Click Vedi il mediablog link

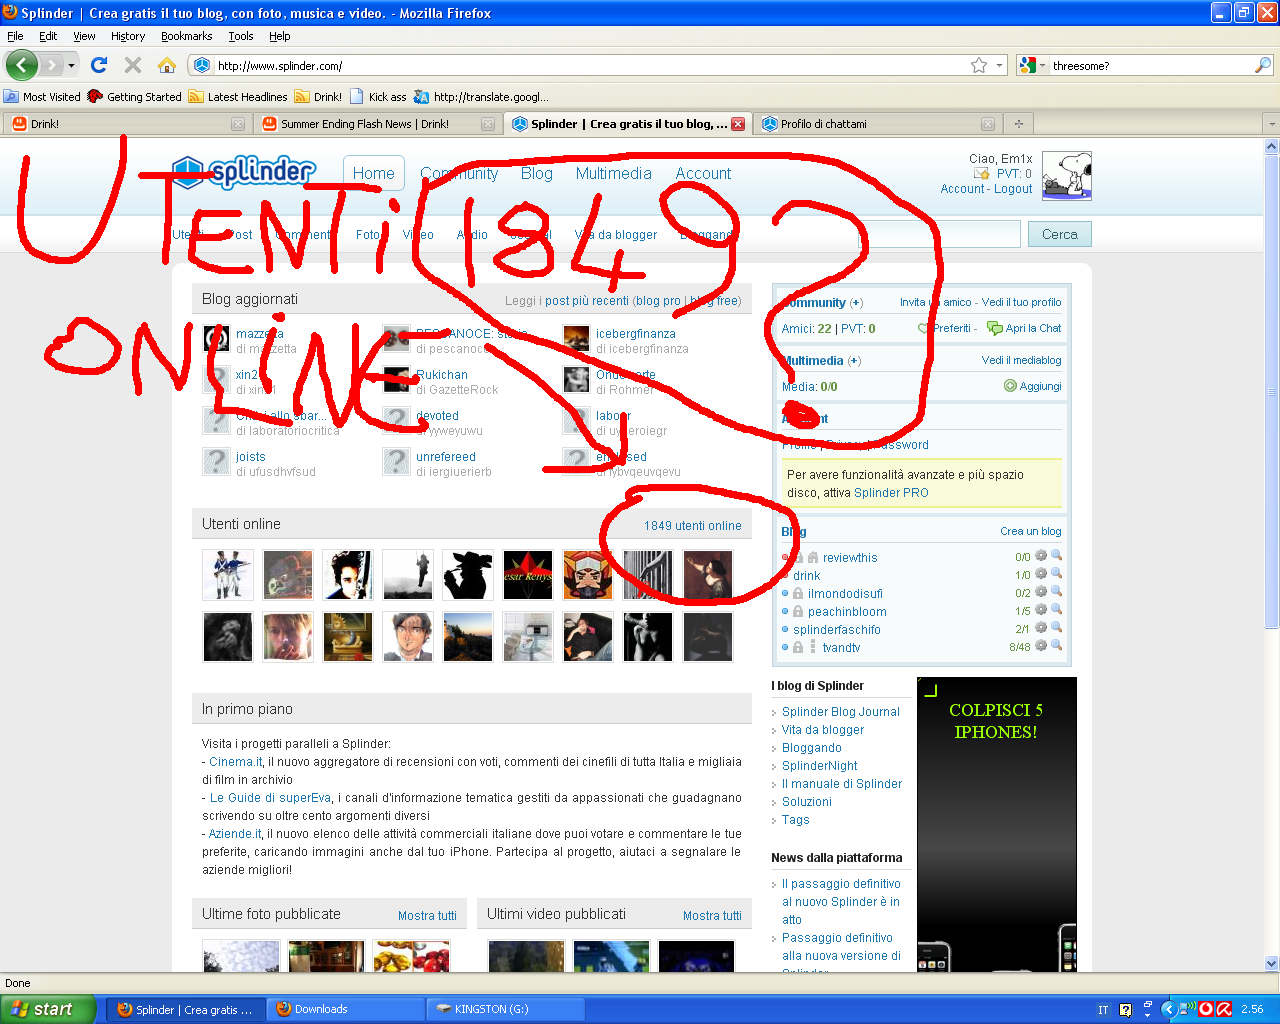click(x=1022, y=360)
